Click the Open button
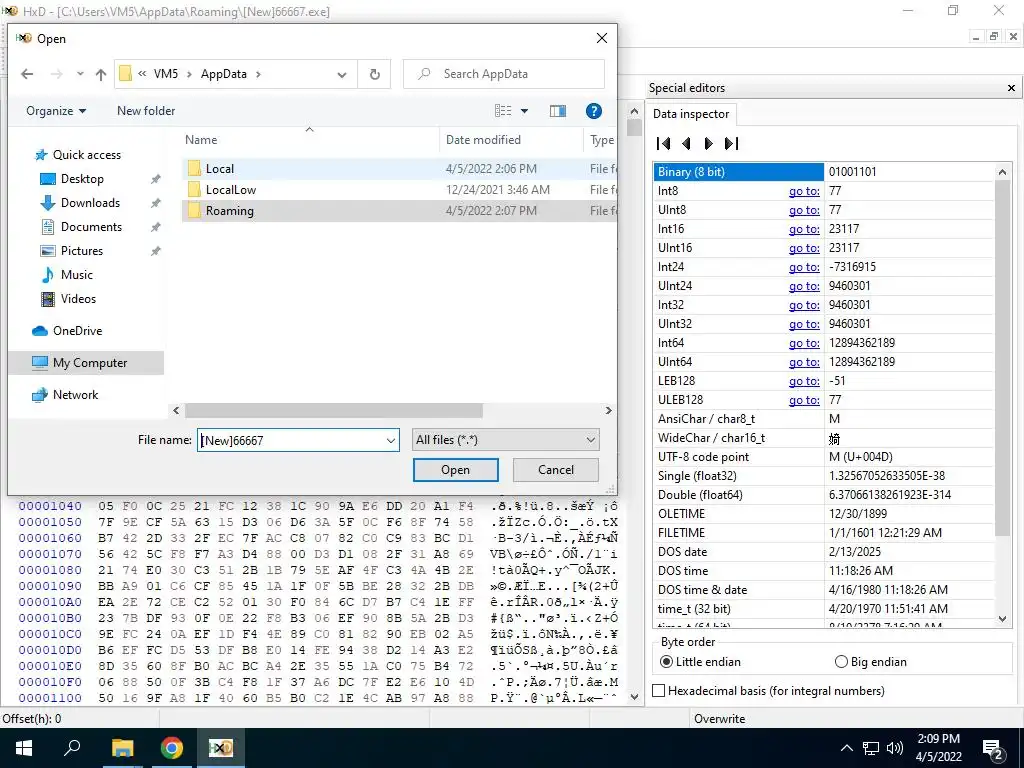This screenshot has width=1024, height=768. click(x=455, y=470)
